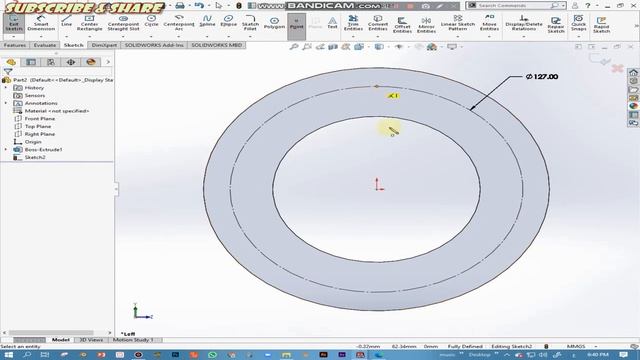
Task: Open the DimXpertManager panel tab
Action: click(71, 62)
